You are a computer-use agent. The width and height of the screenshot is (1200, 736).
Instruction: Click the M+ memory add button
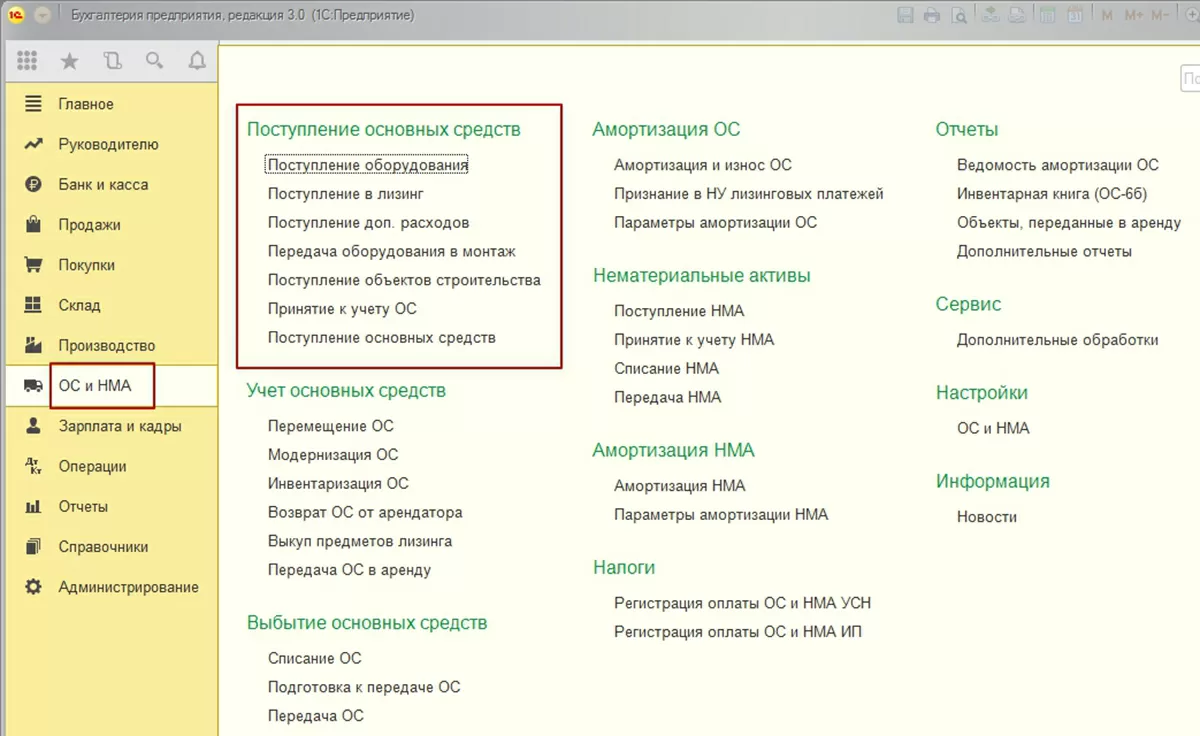pos(1134,15)
